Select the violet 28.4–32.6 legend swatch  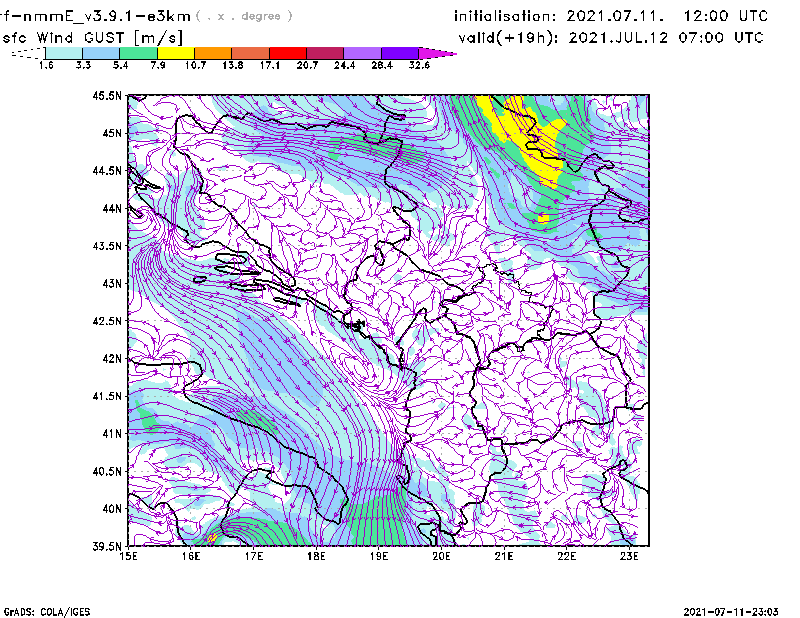coord(400,53)
